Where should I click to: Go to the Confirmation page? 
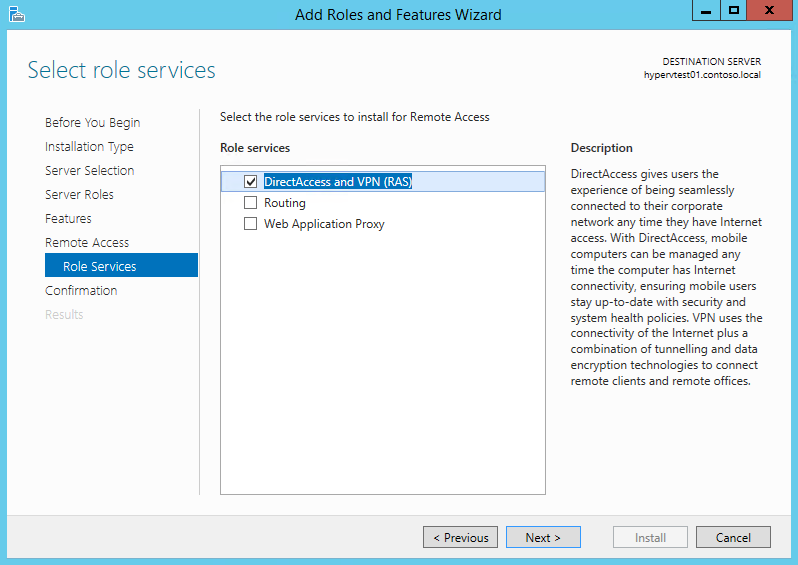pos(81,290)
